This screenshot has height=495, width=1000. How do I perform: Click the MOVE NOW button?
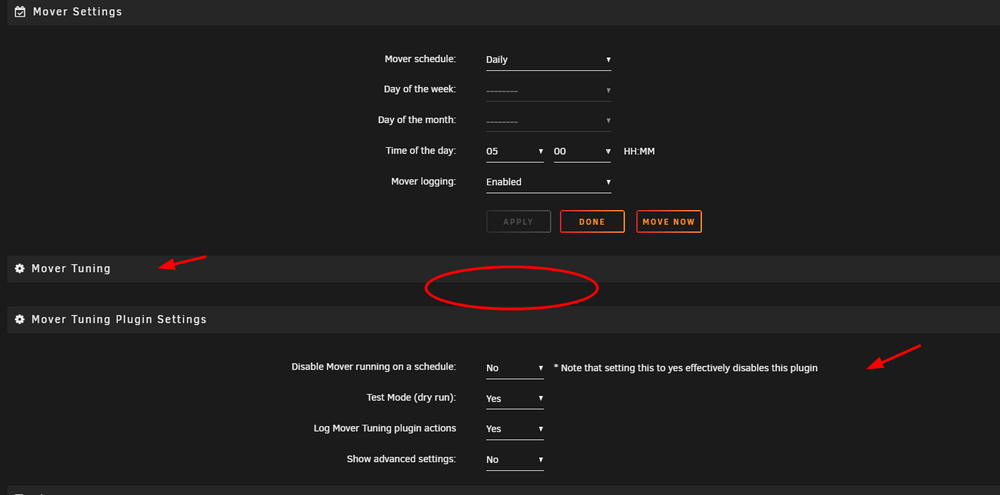click(669, 222)
